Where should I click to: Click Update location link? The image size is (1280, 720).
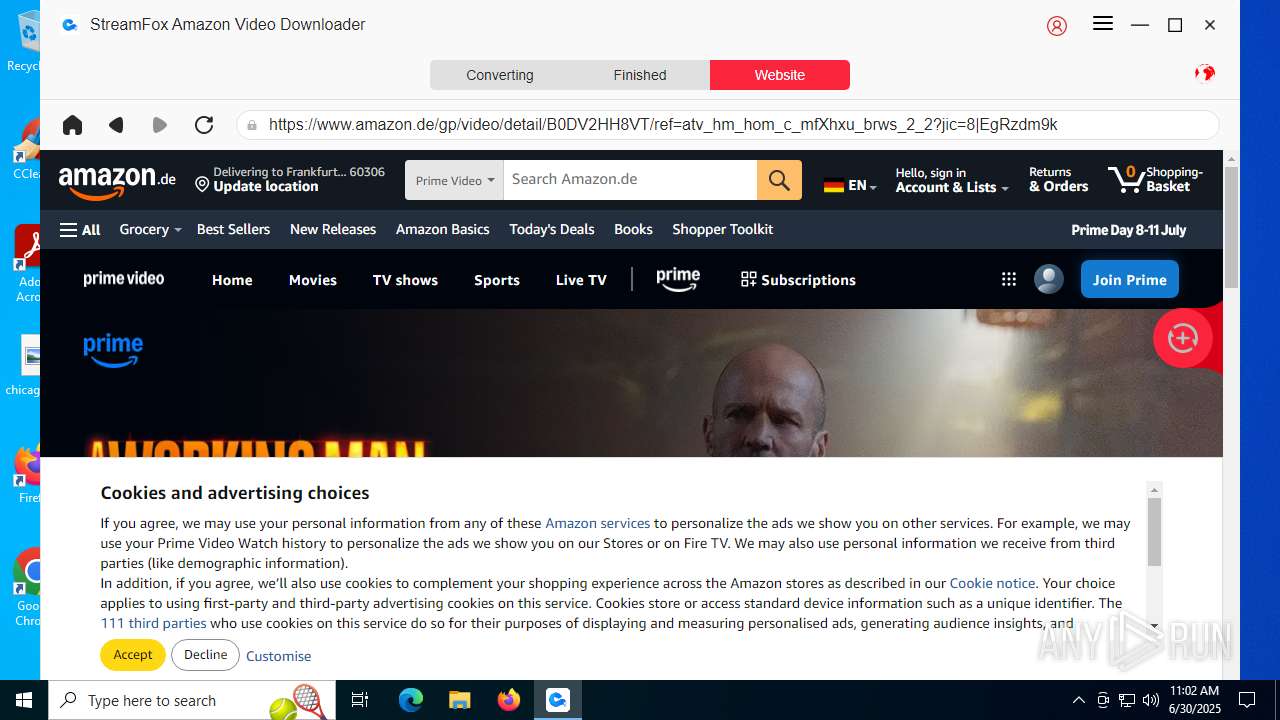click(266, 187)
